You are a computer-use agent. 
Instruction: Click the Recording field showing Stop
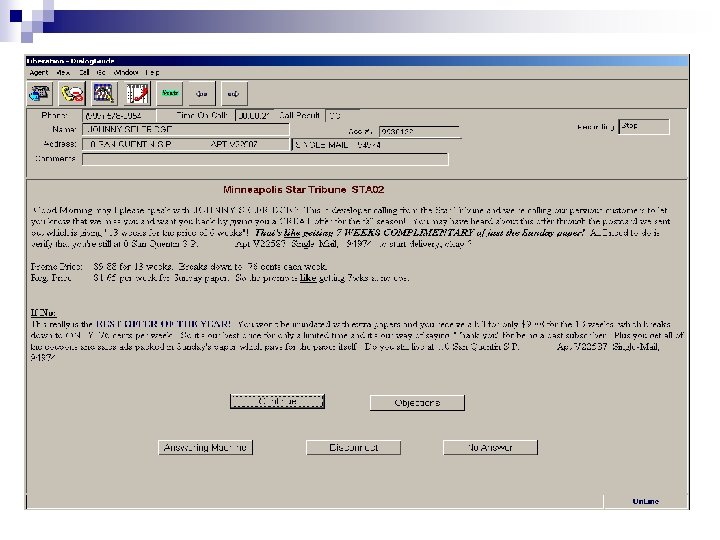point(644,127)
